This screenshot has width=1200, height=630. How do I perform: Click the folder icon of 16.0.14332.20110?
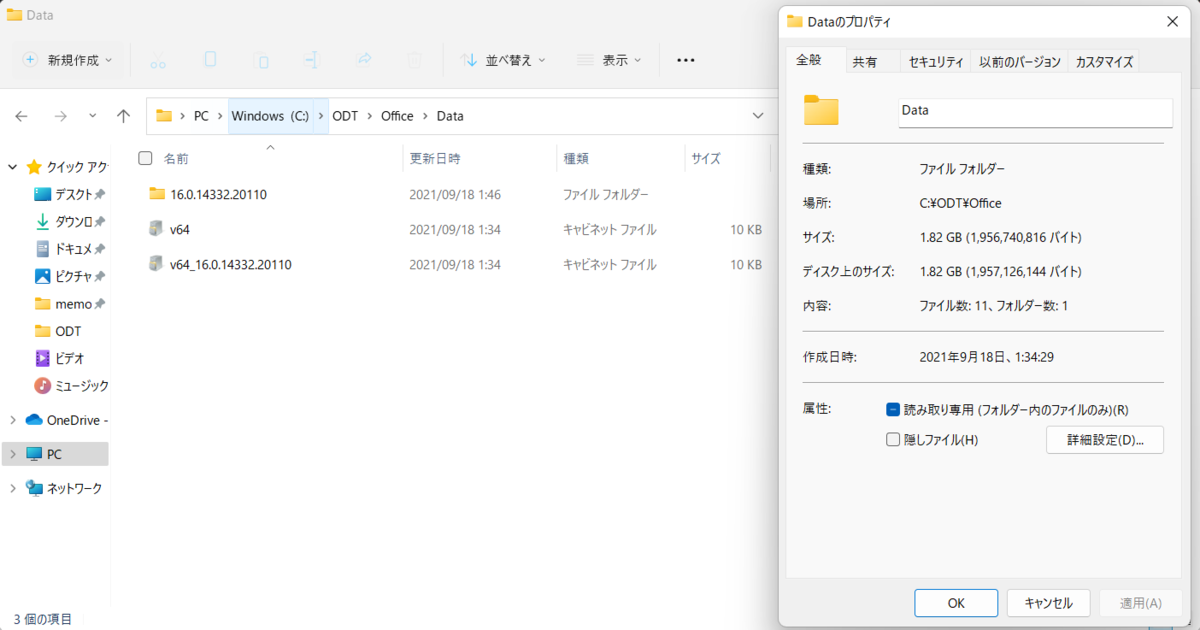click(156, 194)
